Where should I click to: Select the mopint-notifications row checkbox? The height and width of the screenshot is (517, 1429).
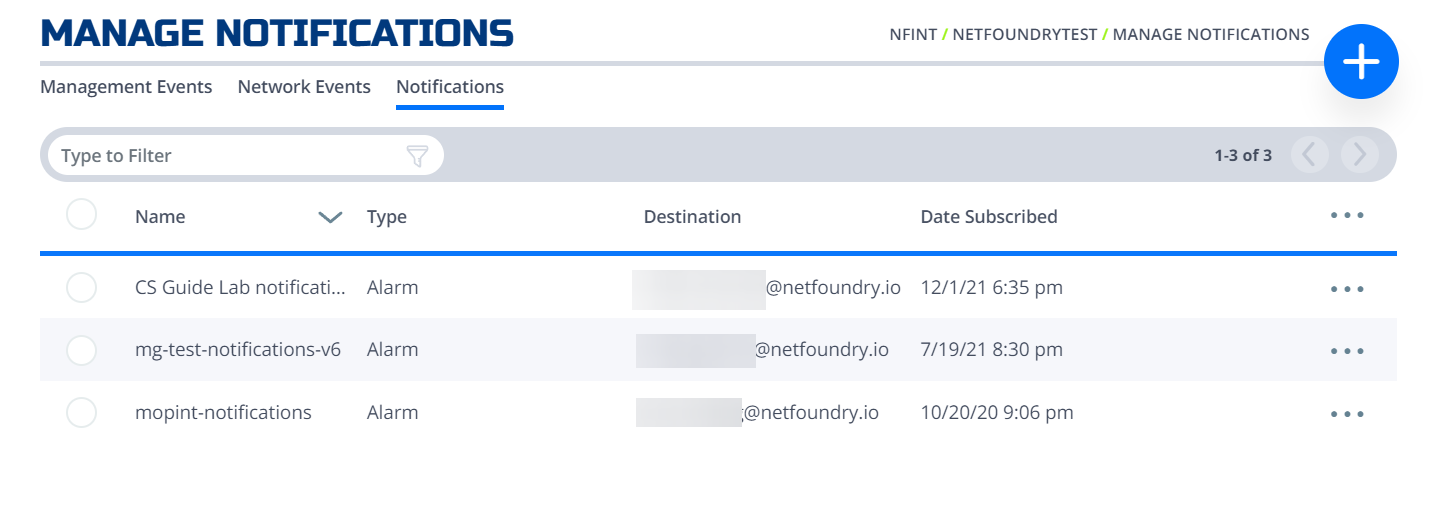pyautogui.click(x=81, y=412)
